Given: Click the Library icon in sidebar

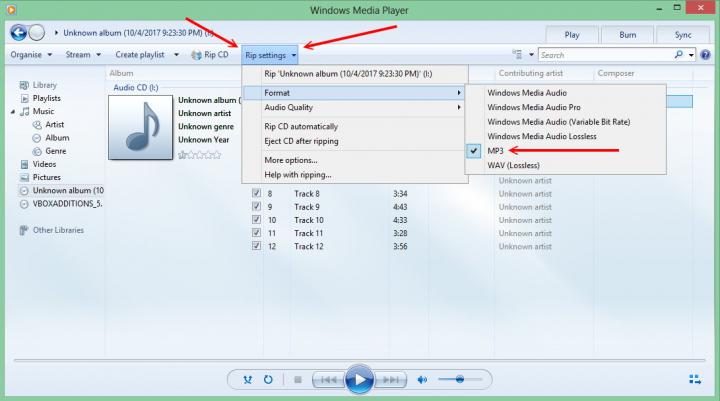Looking at the screenshot, I should (24, 85).
